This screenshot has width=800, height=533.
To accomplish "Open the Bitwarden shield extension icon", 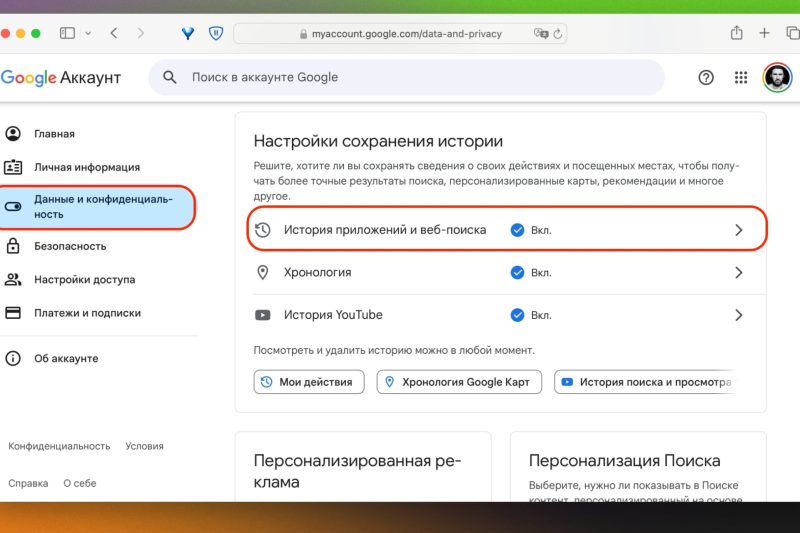I will coord(216,34).
